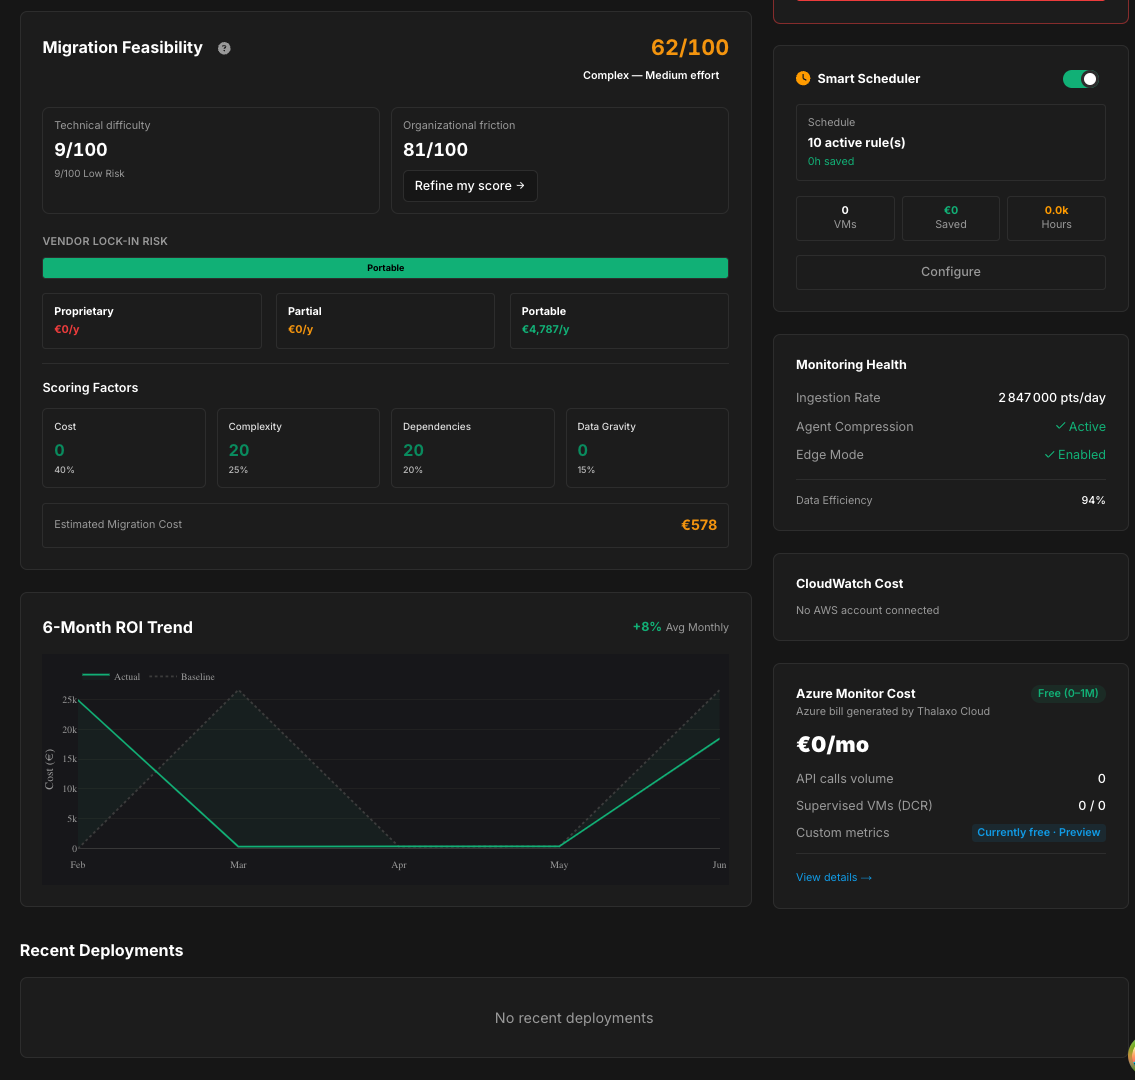Viewport: 1135px width, 1080px height.
Task: Select the Proprietary €0/y card
Action: pyautogui.click(x=152, y=321)
